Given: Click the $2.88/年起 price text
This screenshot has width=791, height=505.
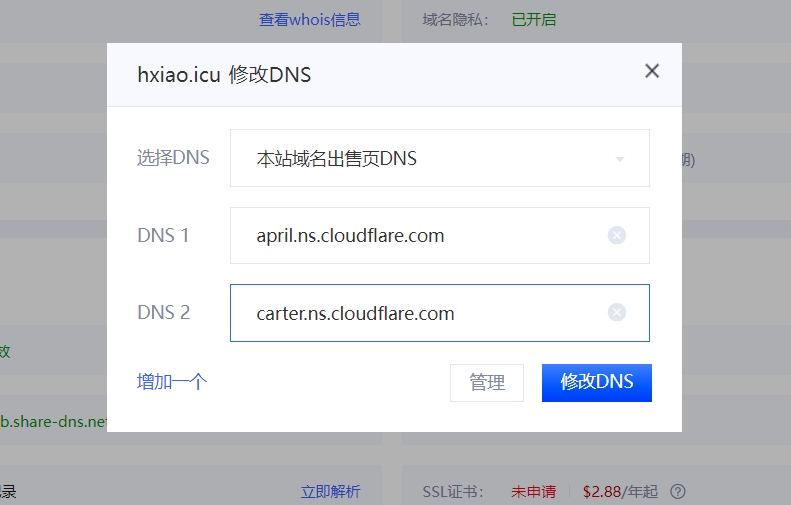Looking at the screenshot, I should [620, 491].
